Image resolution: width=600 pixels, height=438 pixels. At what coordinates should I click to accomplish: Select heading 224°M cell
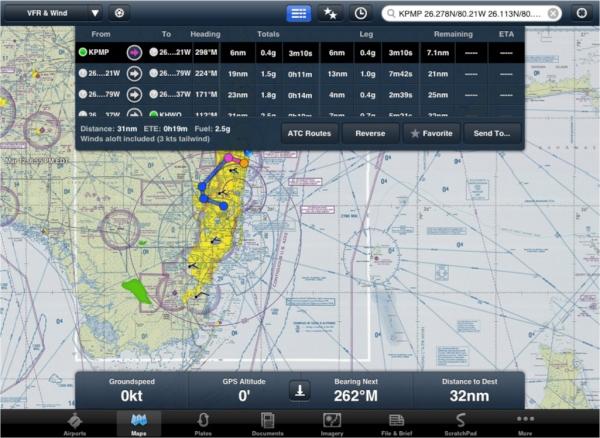[x=206, y=73]
